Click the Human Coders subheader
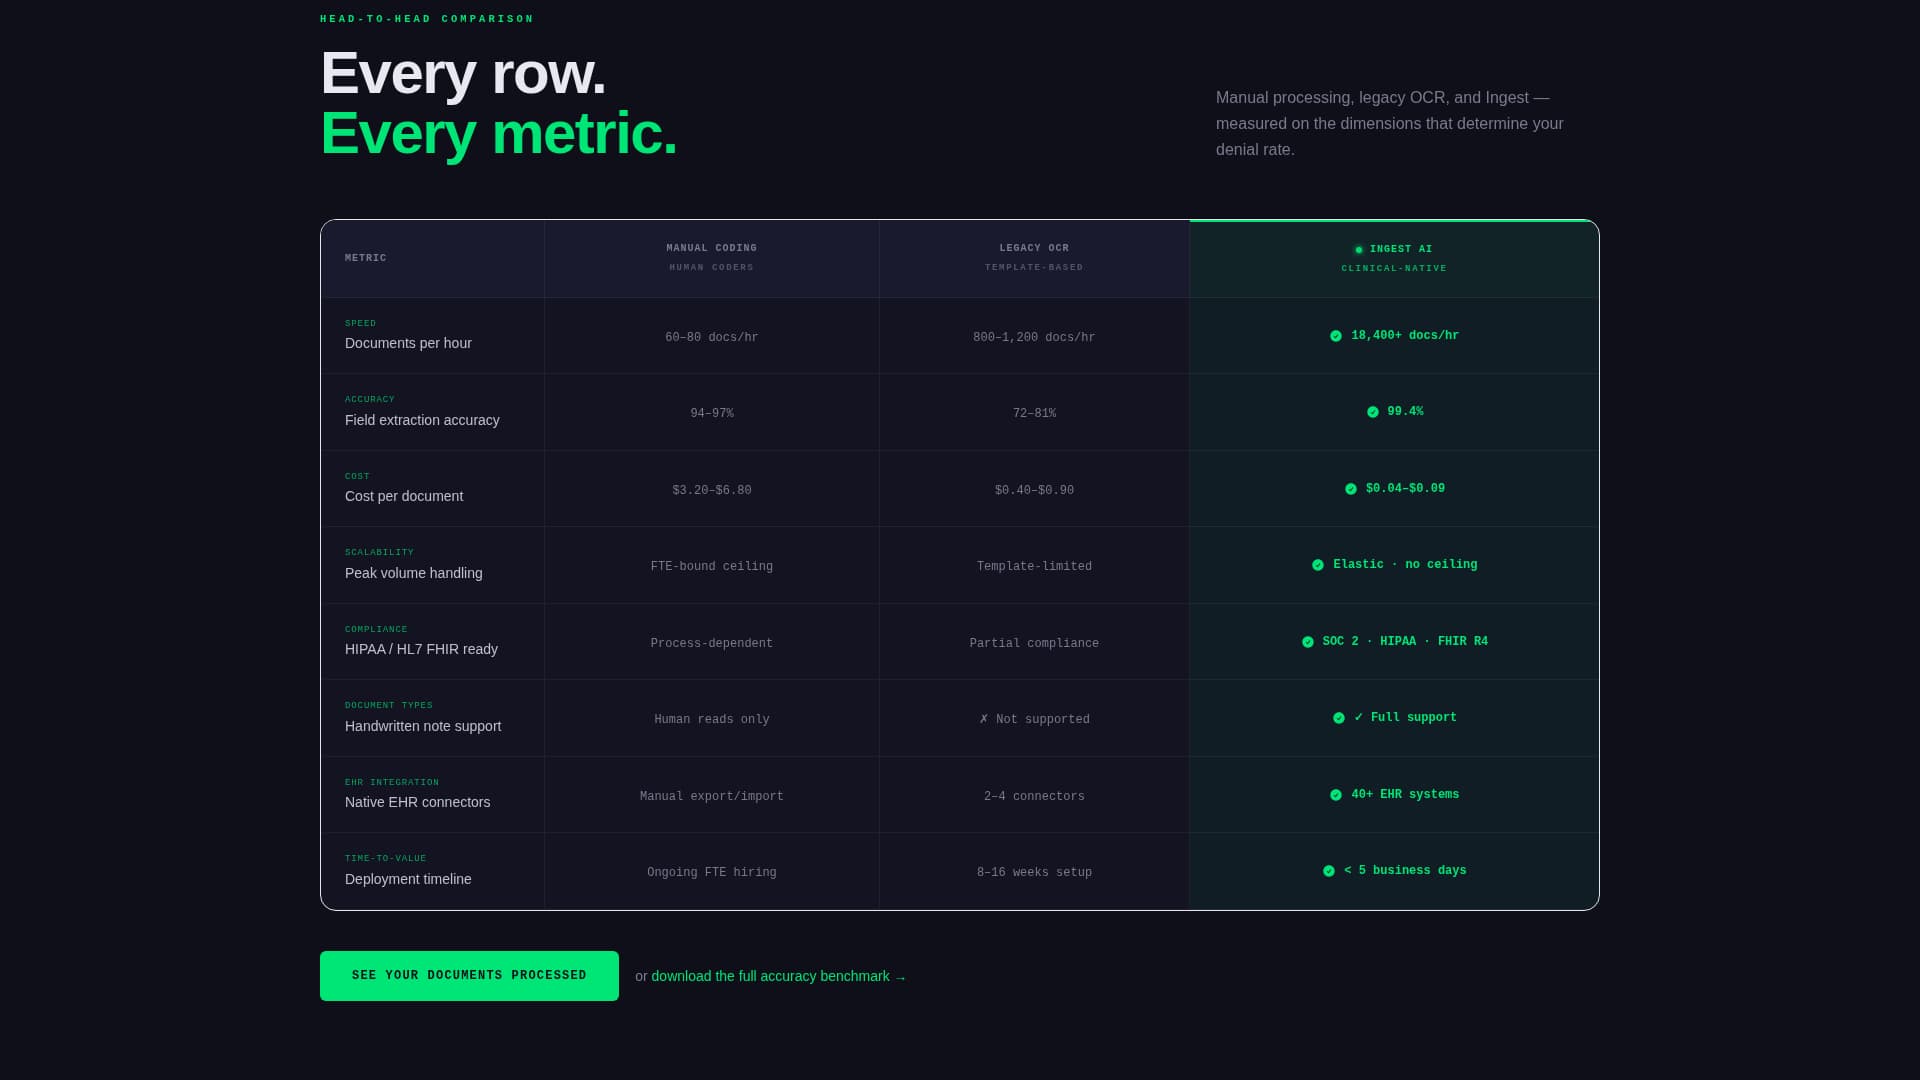 click(712, 268)
